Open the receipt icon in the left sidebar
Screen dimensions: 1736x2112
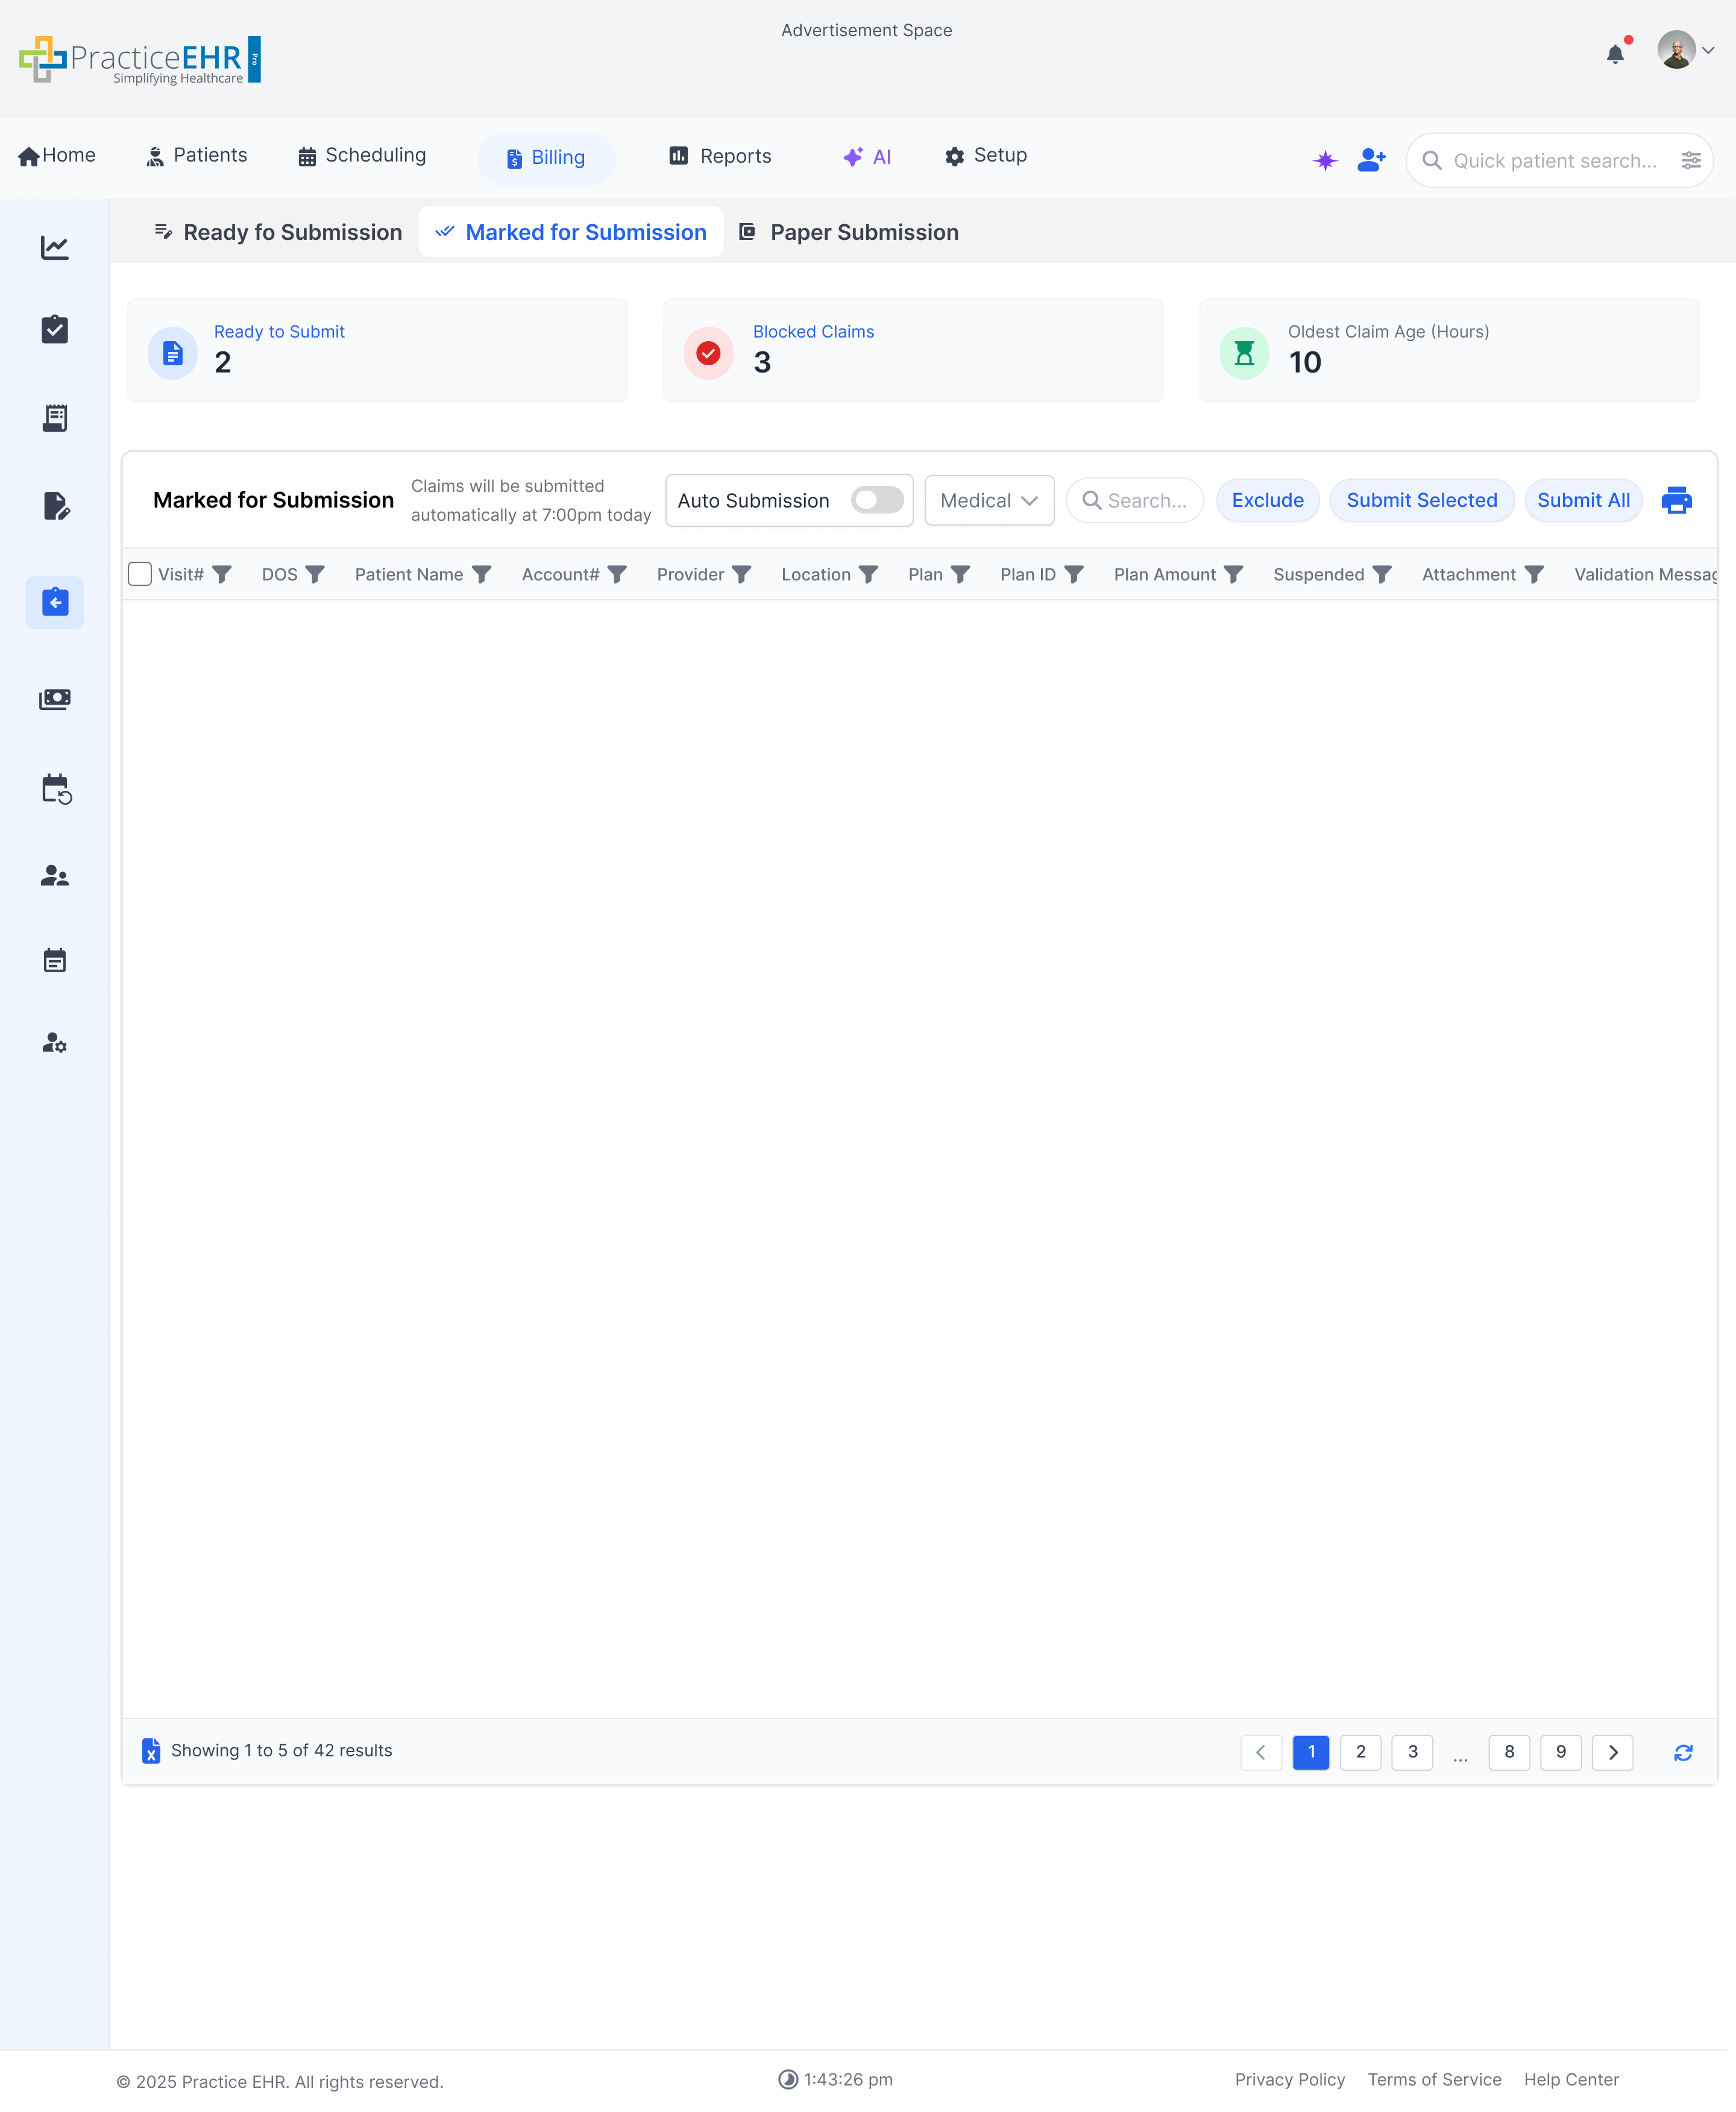click(54, 417)
